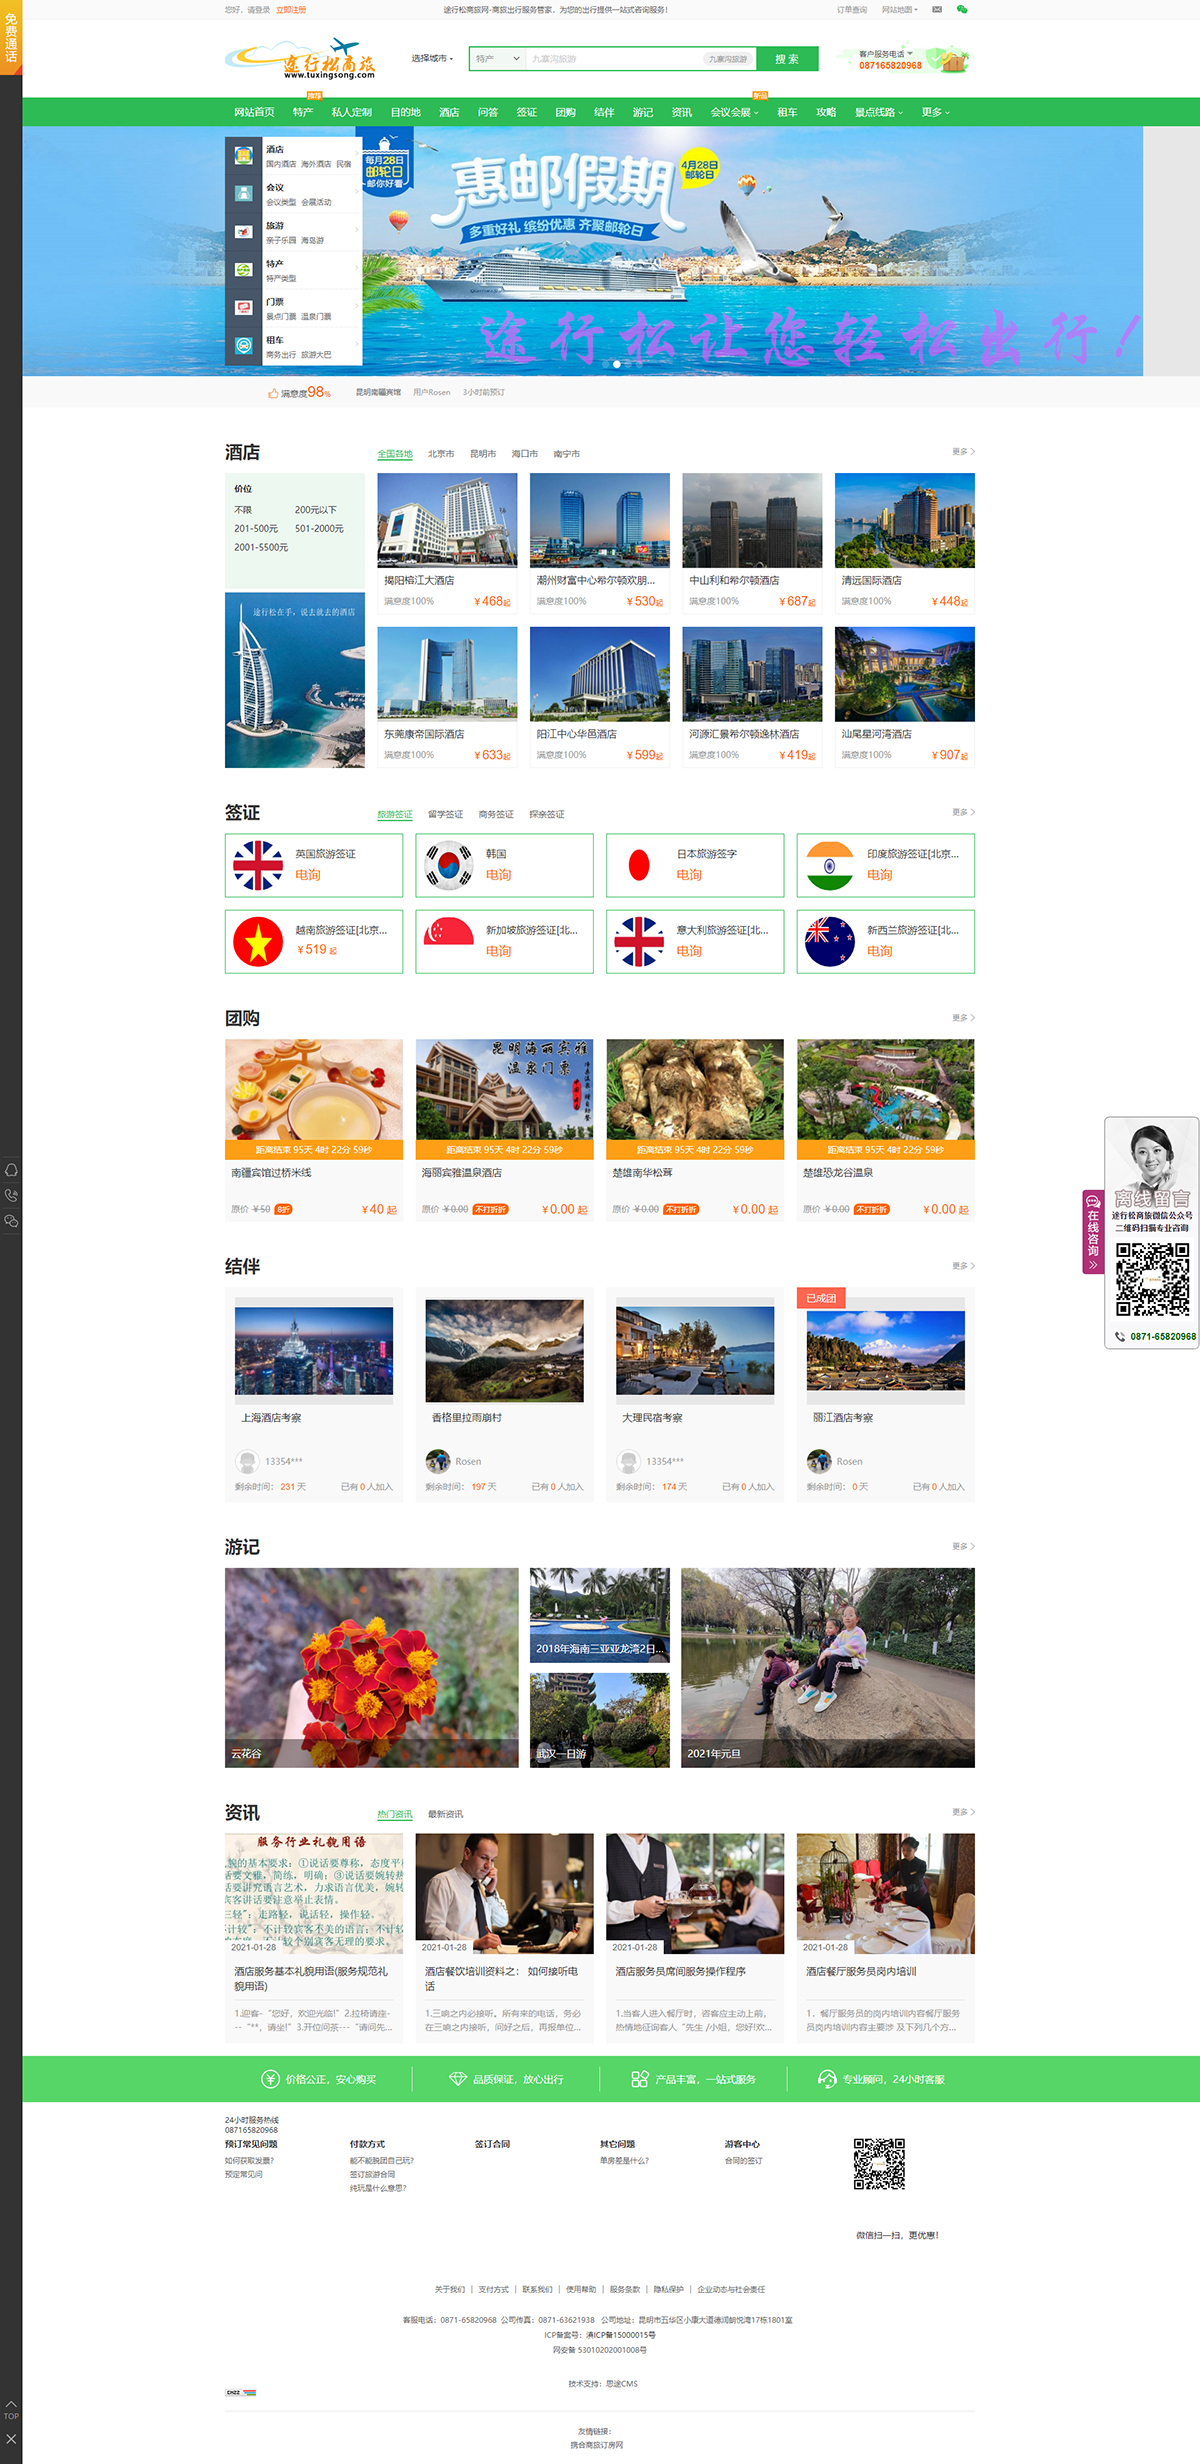Screen dimensions: 1200x2464
Task: Close the left sidebar with the X icon
Action: pos(11,2440)
